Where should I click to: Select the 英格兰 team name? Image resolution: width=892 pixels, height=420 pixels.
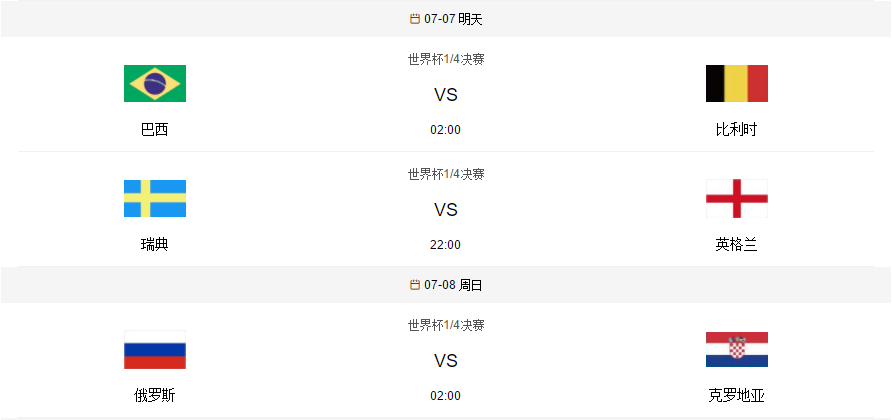click(x=736, y=245)
